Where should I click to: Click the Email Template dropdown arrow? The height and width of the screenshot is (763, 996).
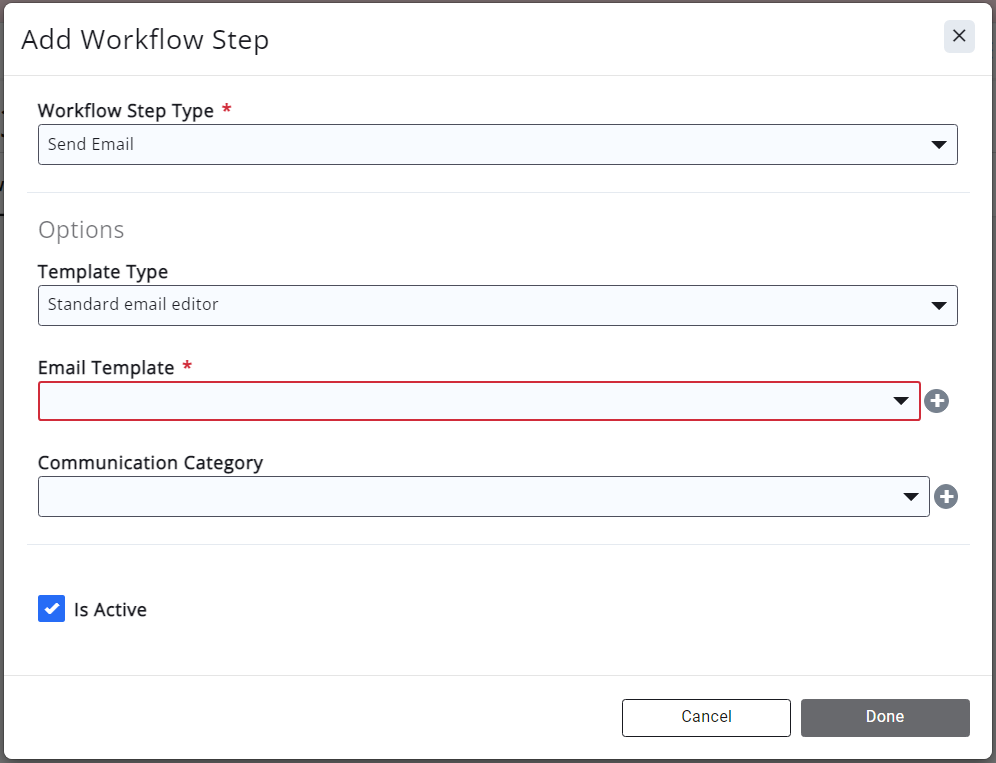point(901,401)
